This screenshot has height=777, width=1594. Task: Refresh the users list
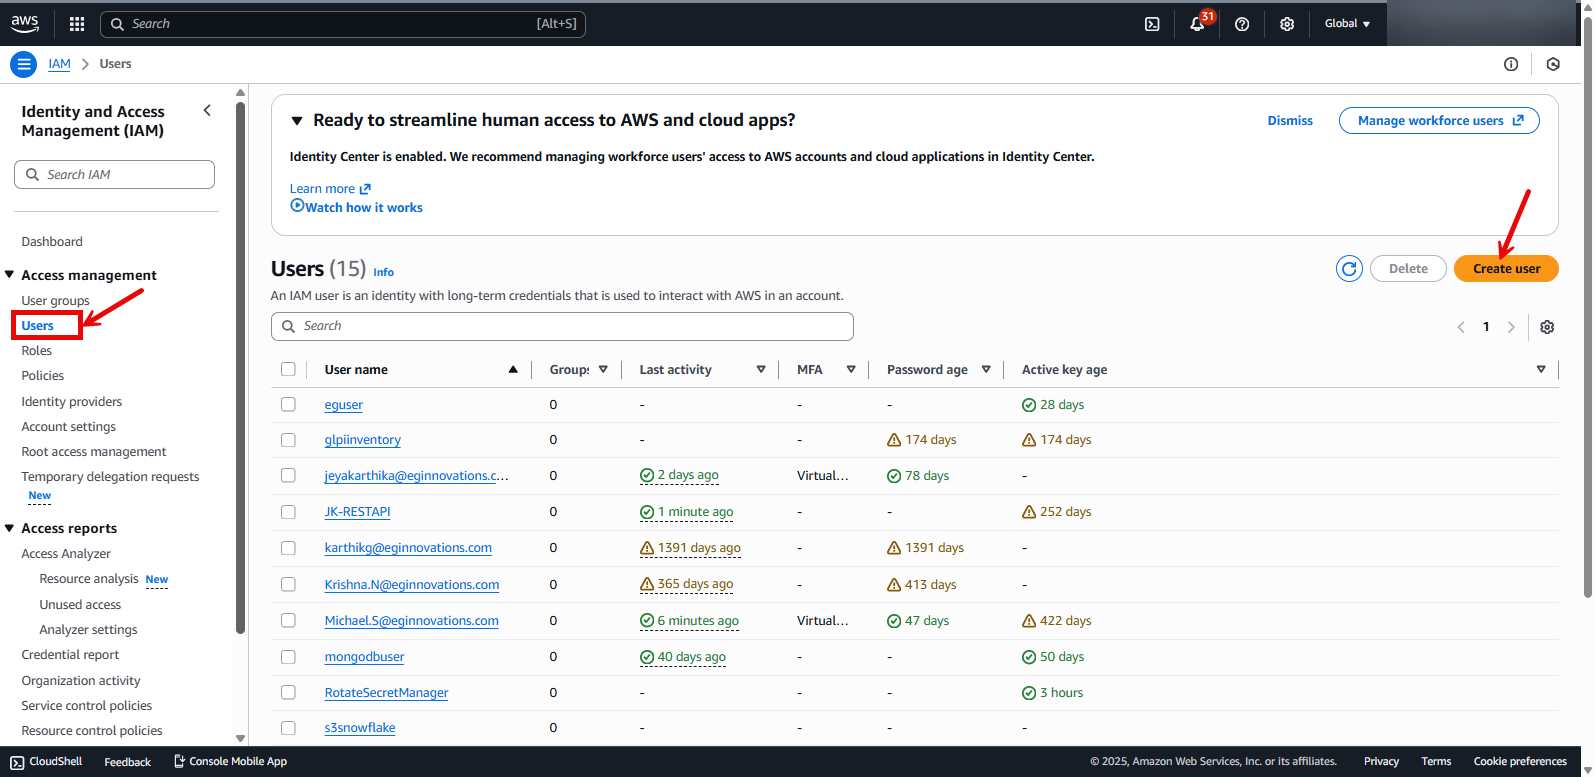pyautogui.click(x=1349, y=269)
